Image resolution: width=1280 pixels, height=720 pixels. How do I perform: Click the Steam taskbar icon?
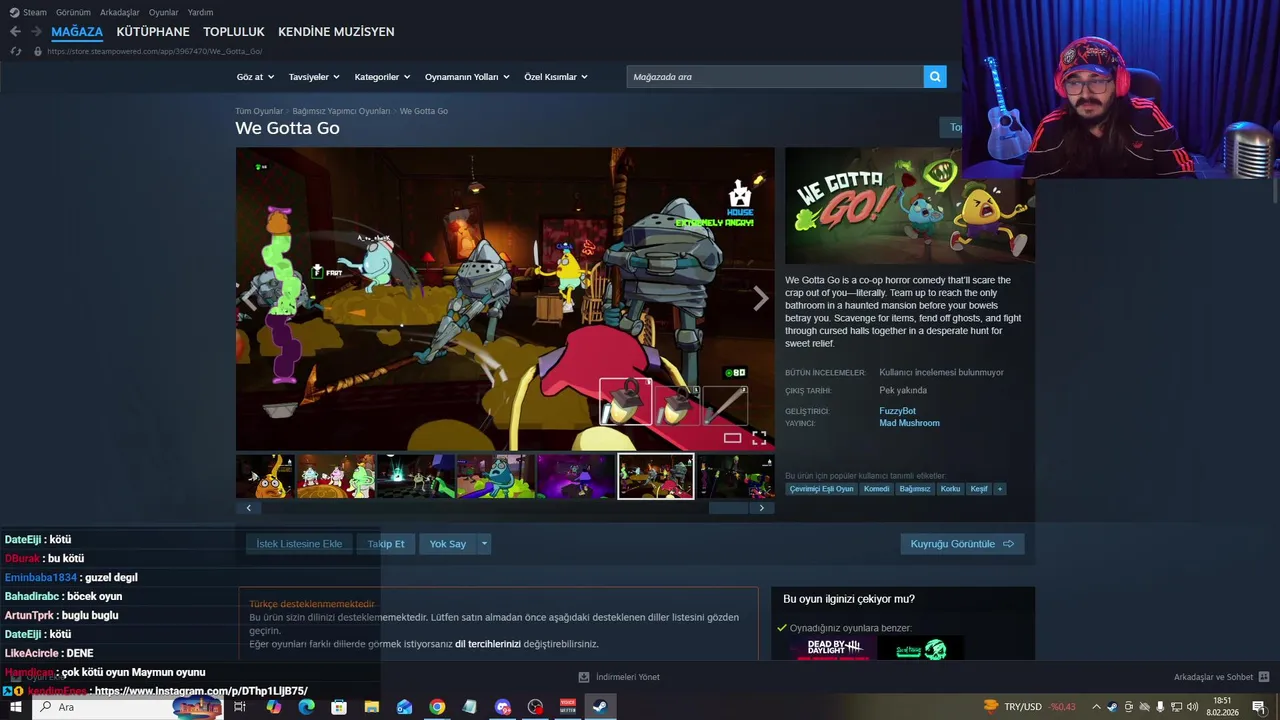coord(600,707)
